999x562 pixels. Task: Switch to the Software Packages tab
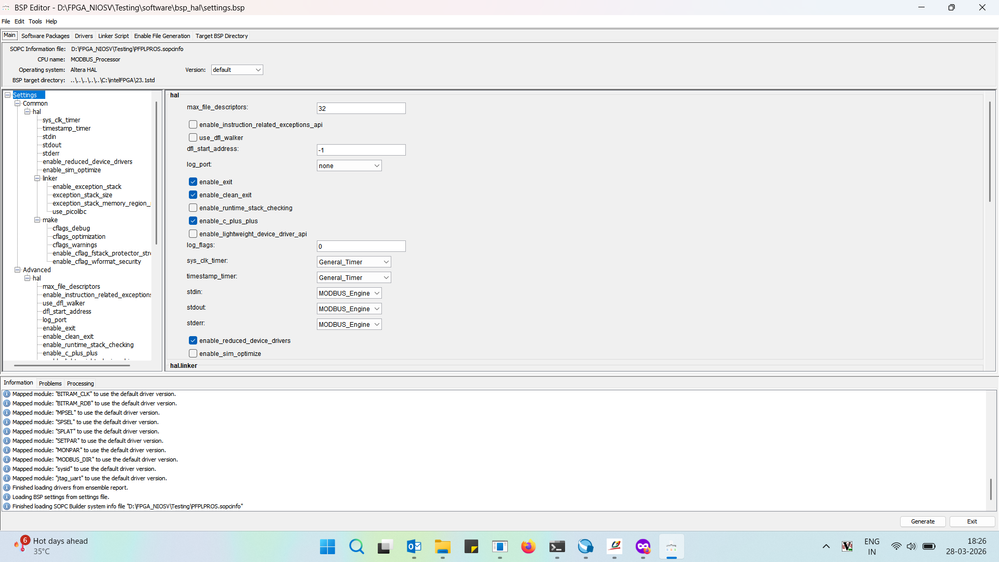(x=45, y=36)
